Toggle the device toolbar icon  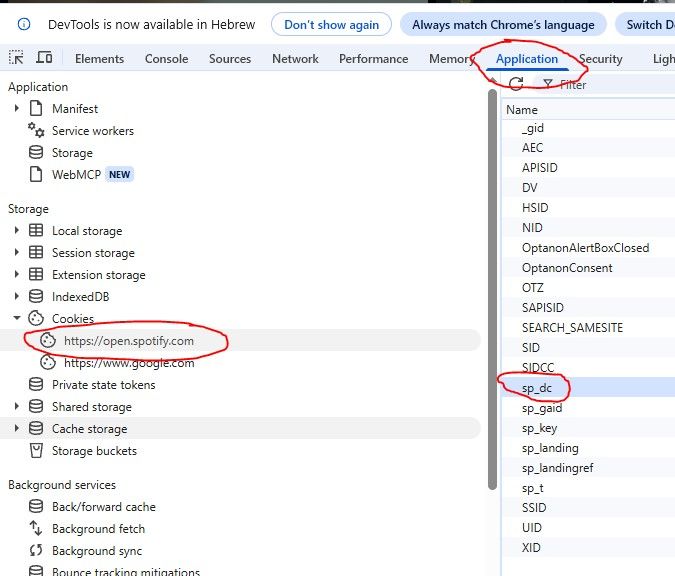click(44, 57)
